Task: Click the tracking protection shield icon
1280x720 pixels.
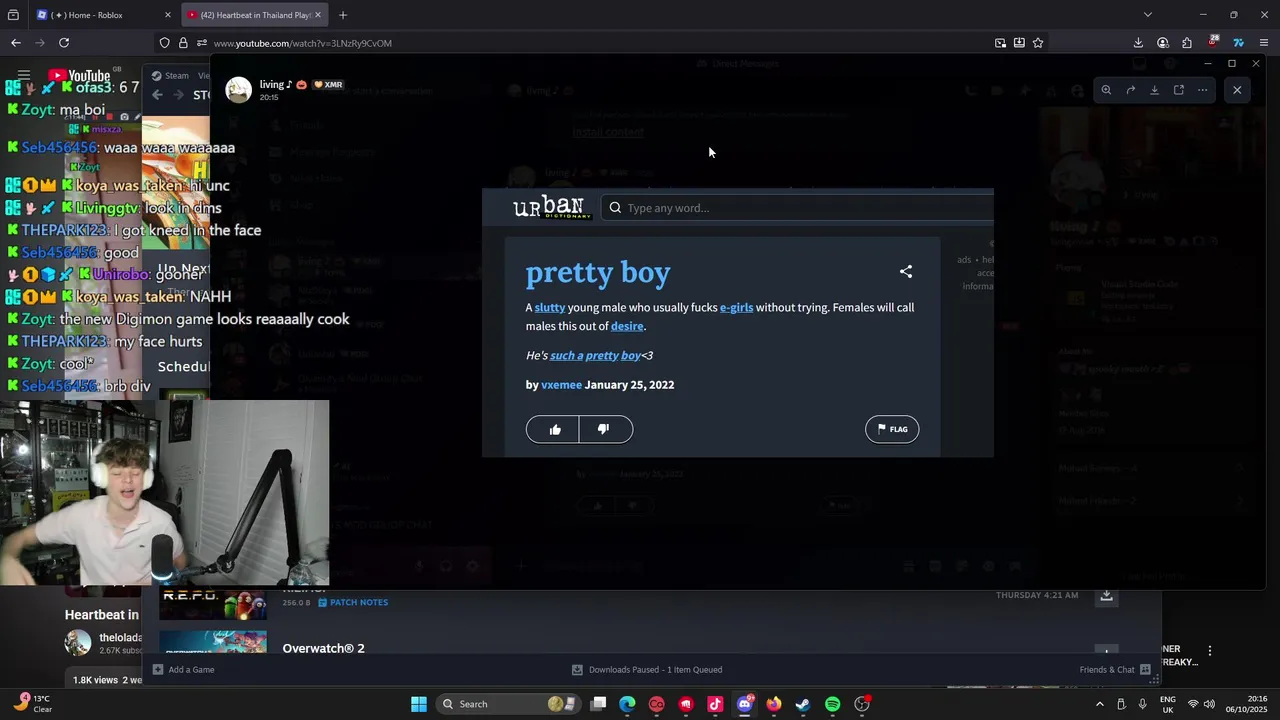Action: pos(164,43)
